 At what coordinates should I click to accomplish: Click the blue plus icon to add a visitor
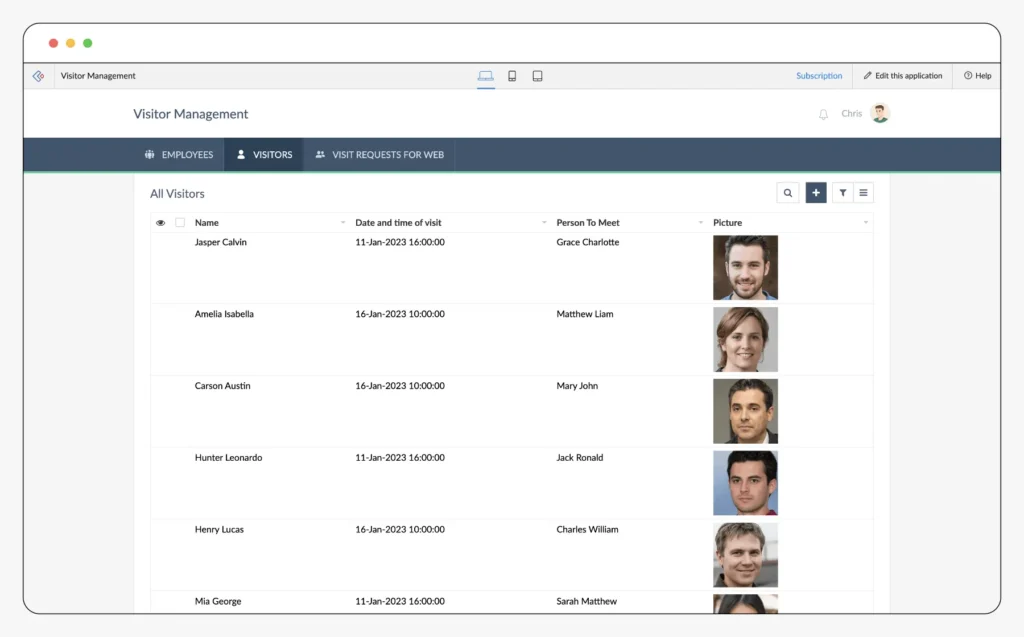816,192
